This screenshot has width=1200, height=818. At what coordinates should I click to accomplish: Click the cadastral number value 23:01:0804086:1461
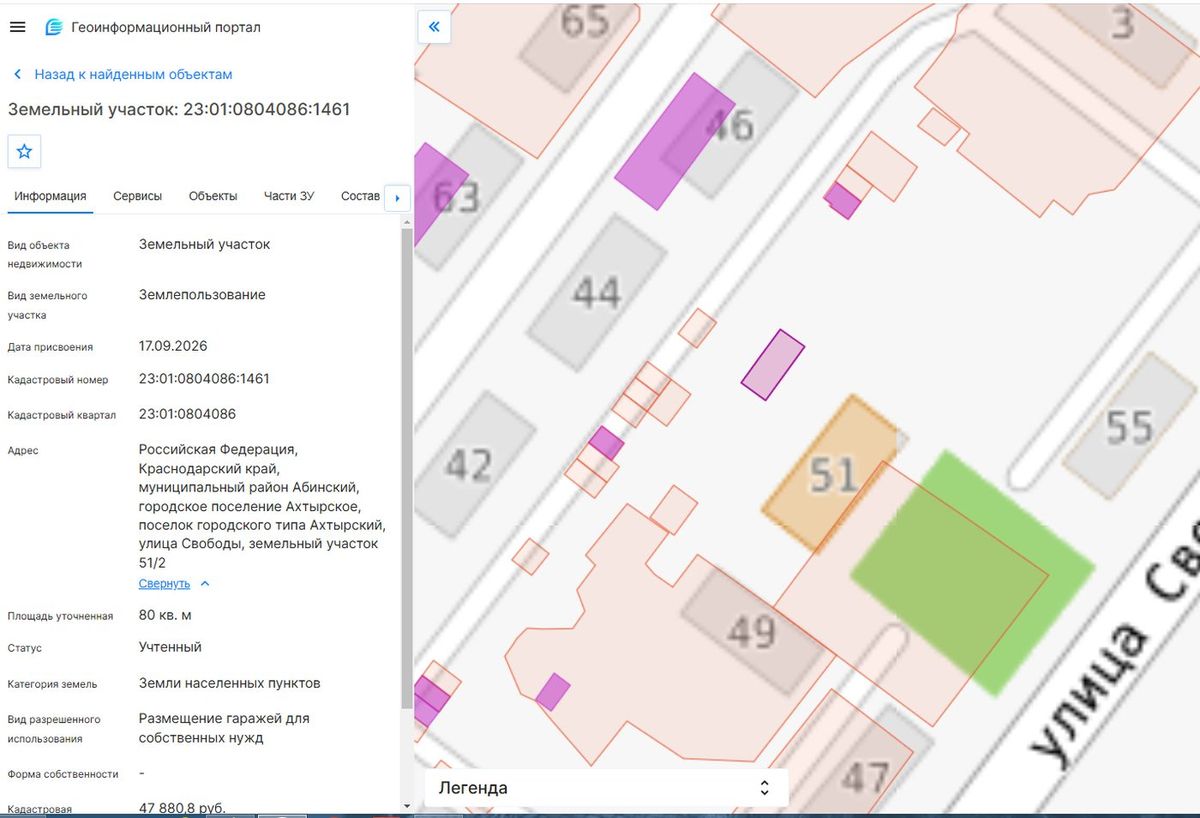[x=204, y=379]
